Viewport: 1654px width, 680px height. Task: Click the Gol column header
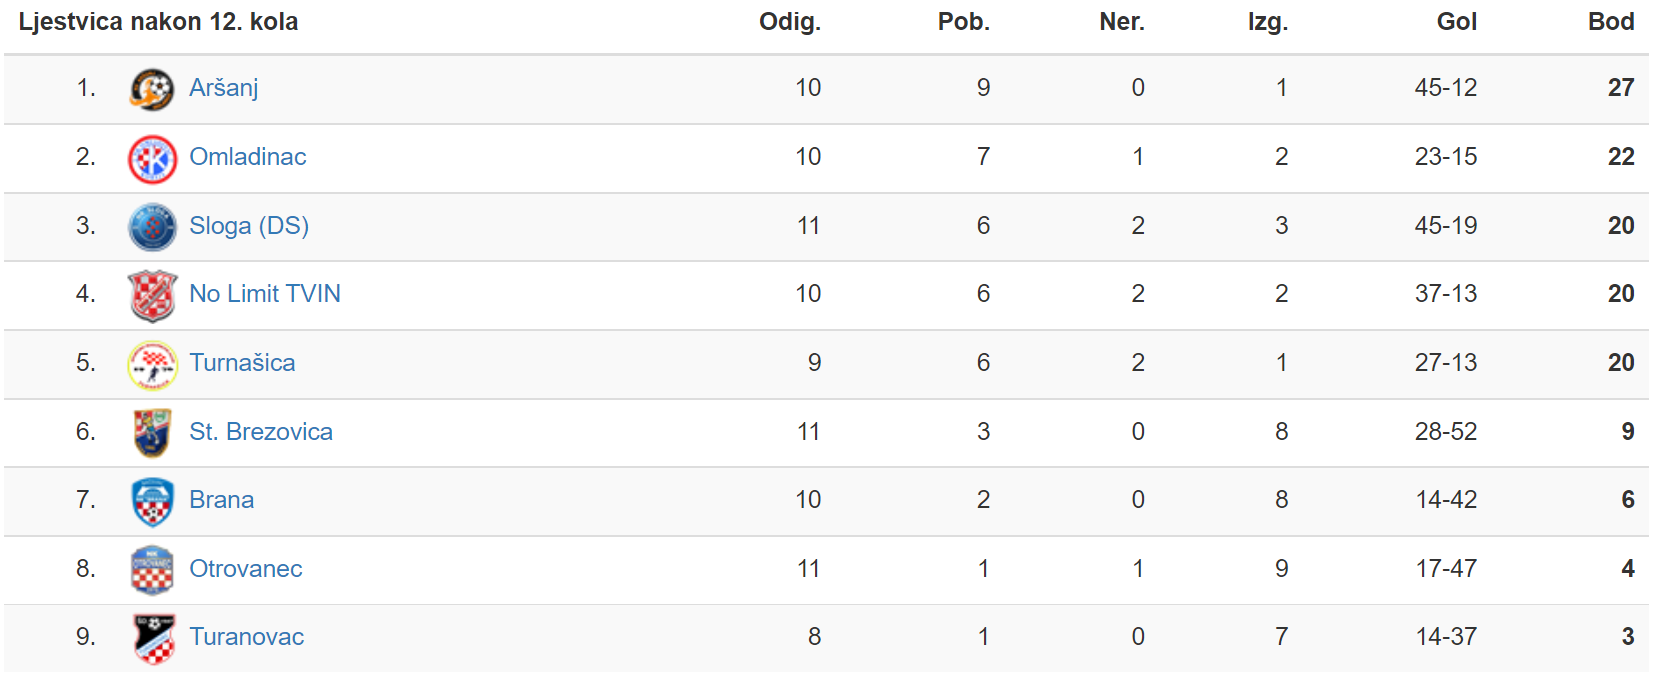pyautogui.click(x=1457, y=22)
